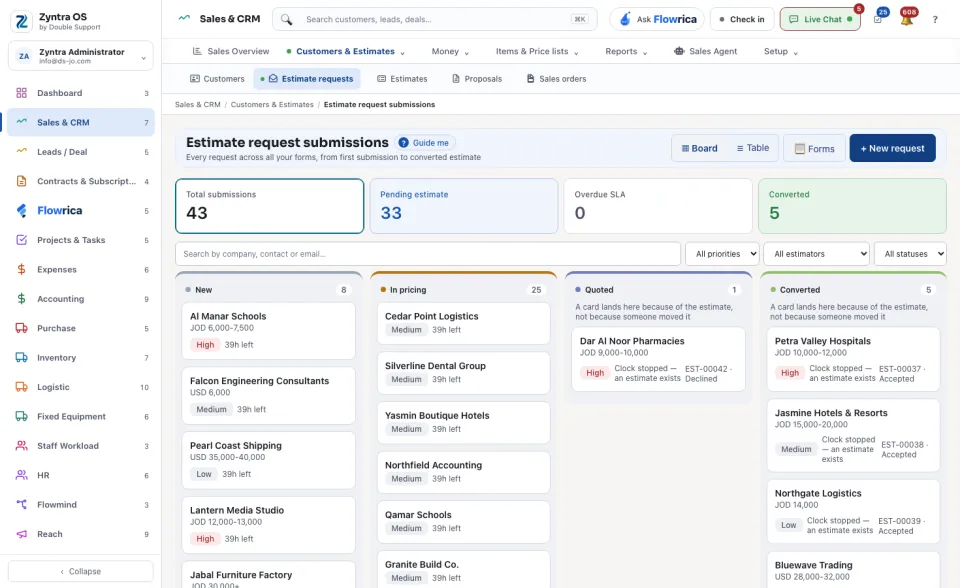Click the Guide me help link
960x588 pixels.
click(424, 143)
